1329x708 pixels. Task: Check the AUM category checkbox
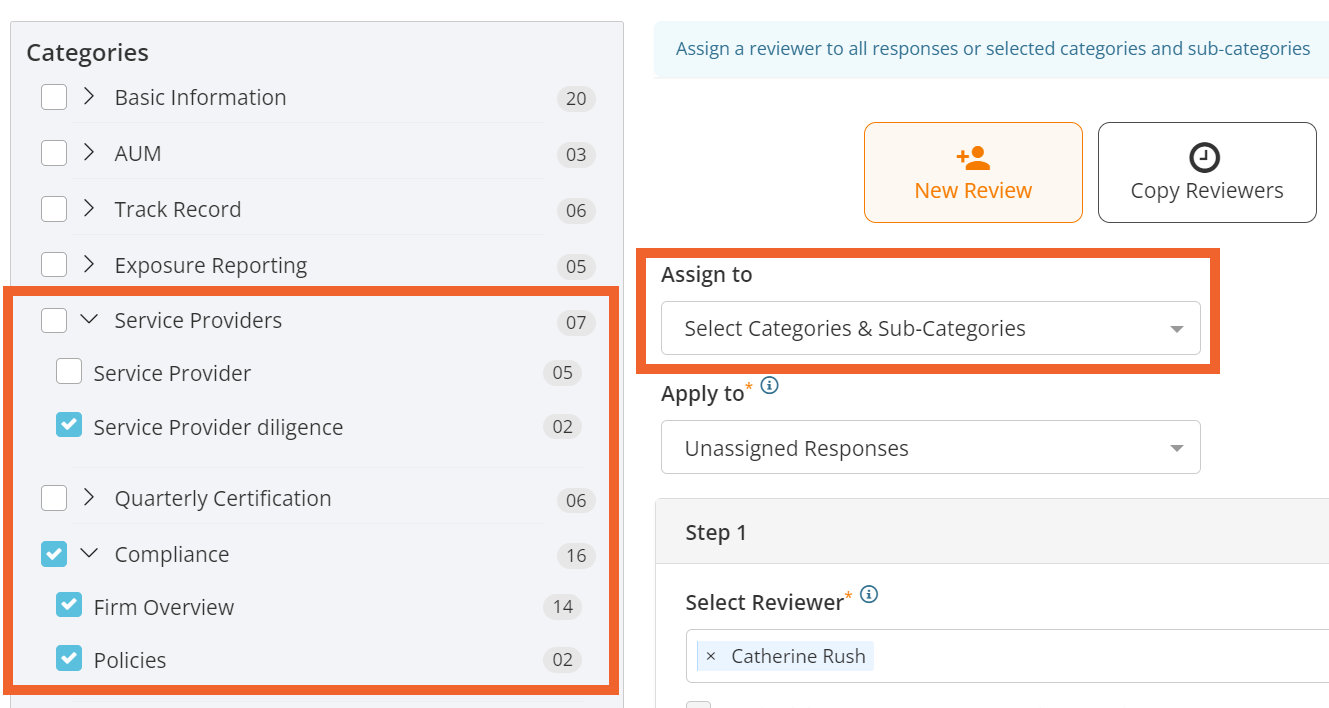coord(54,153)
